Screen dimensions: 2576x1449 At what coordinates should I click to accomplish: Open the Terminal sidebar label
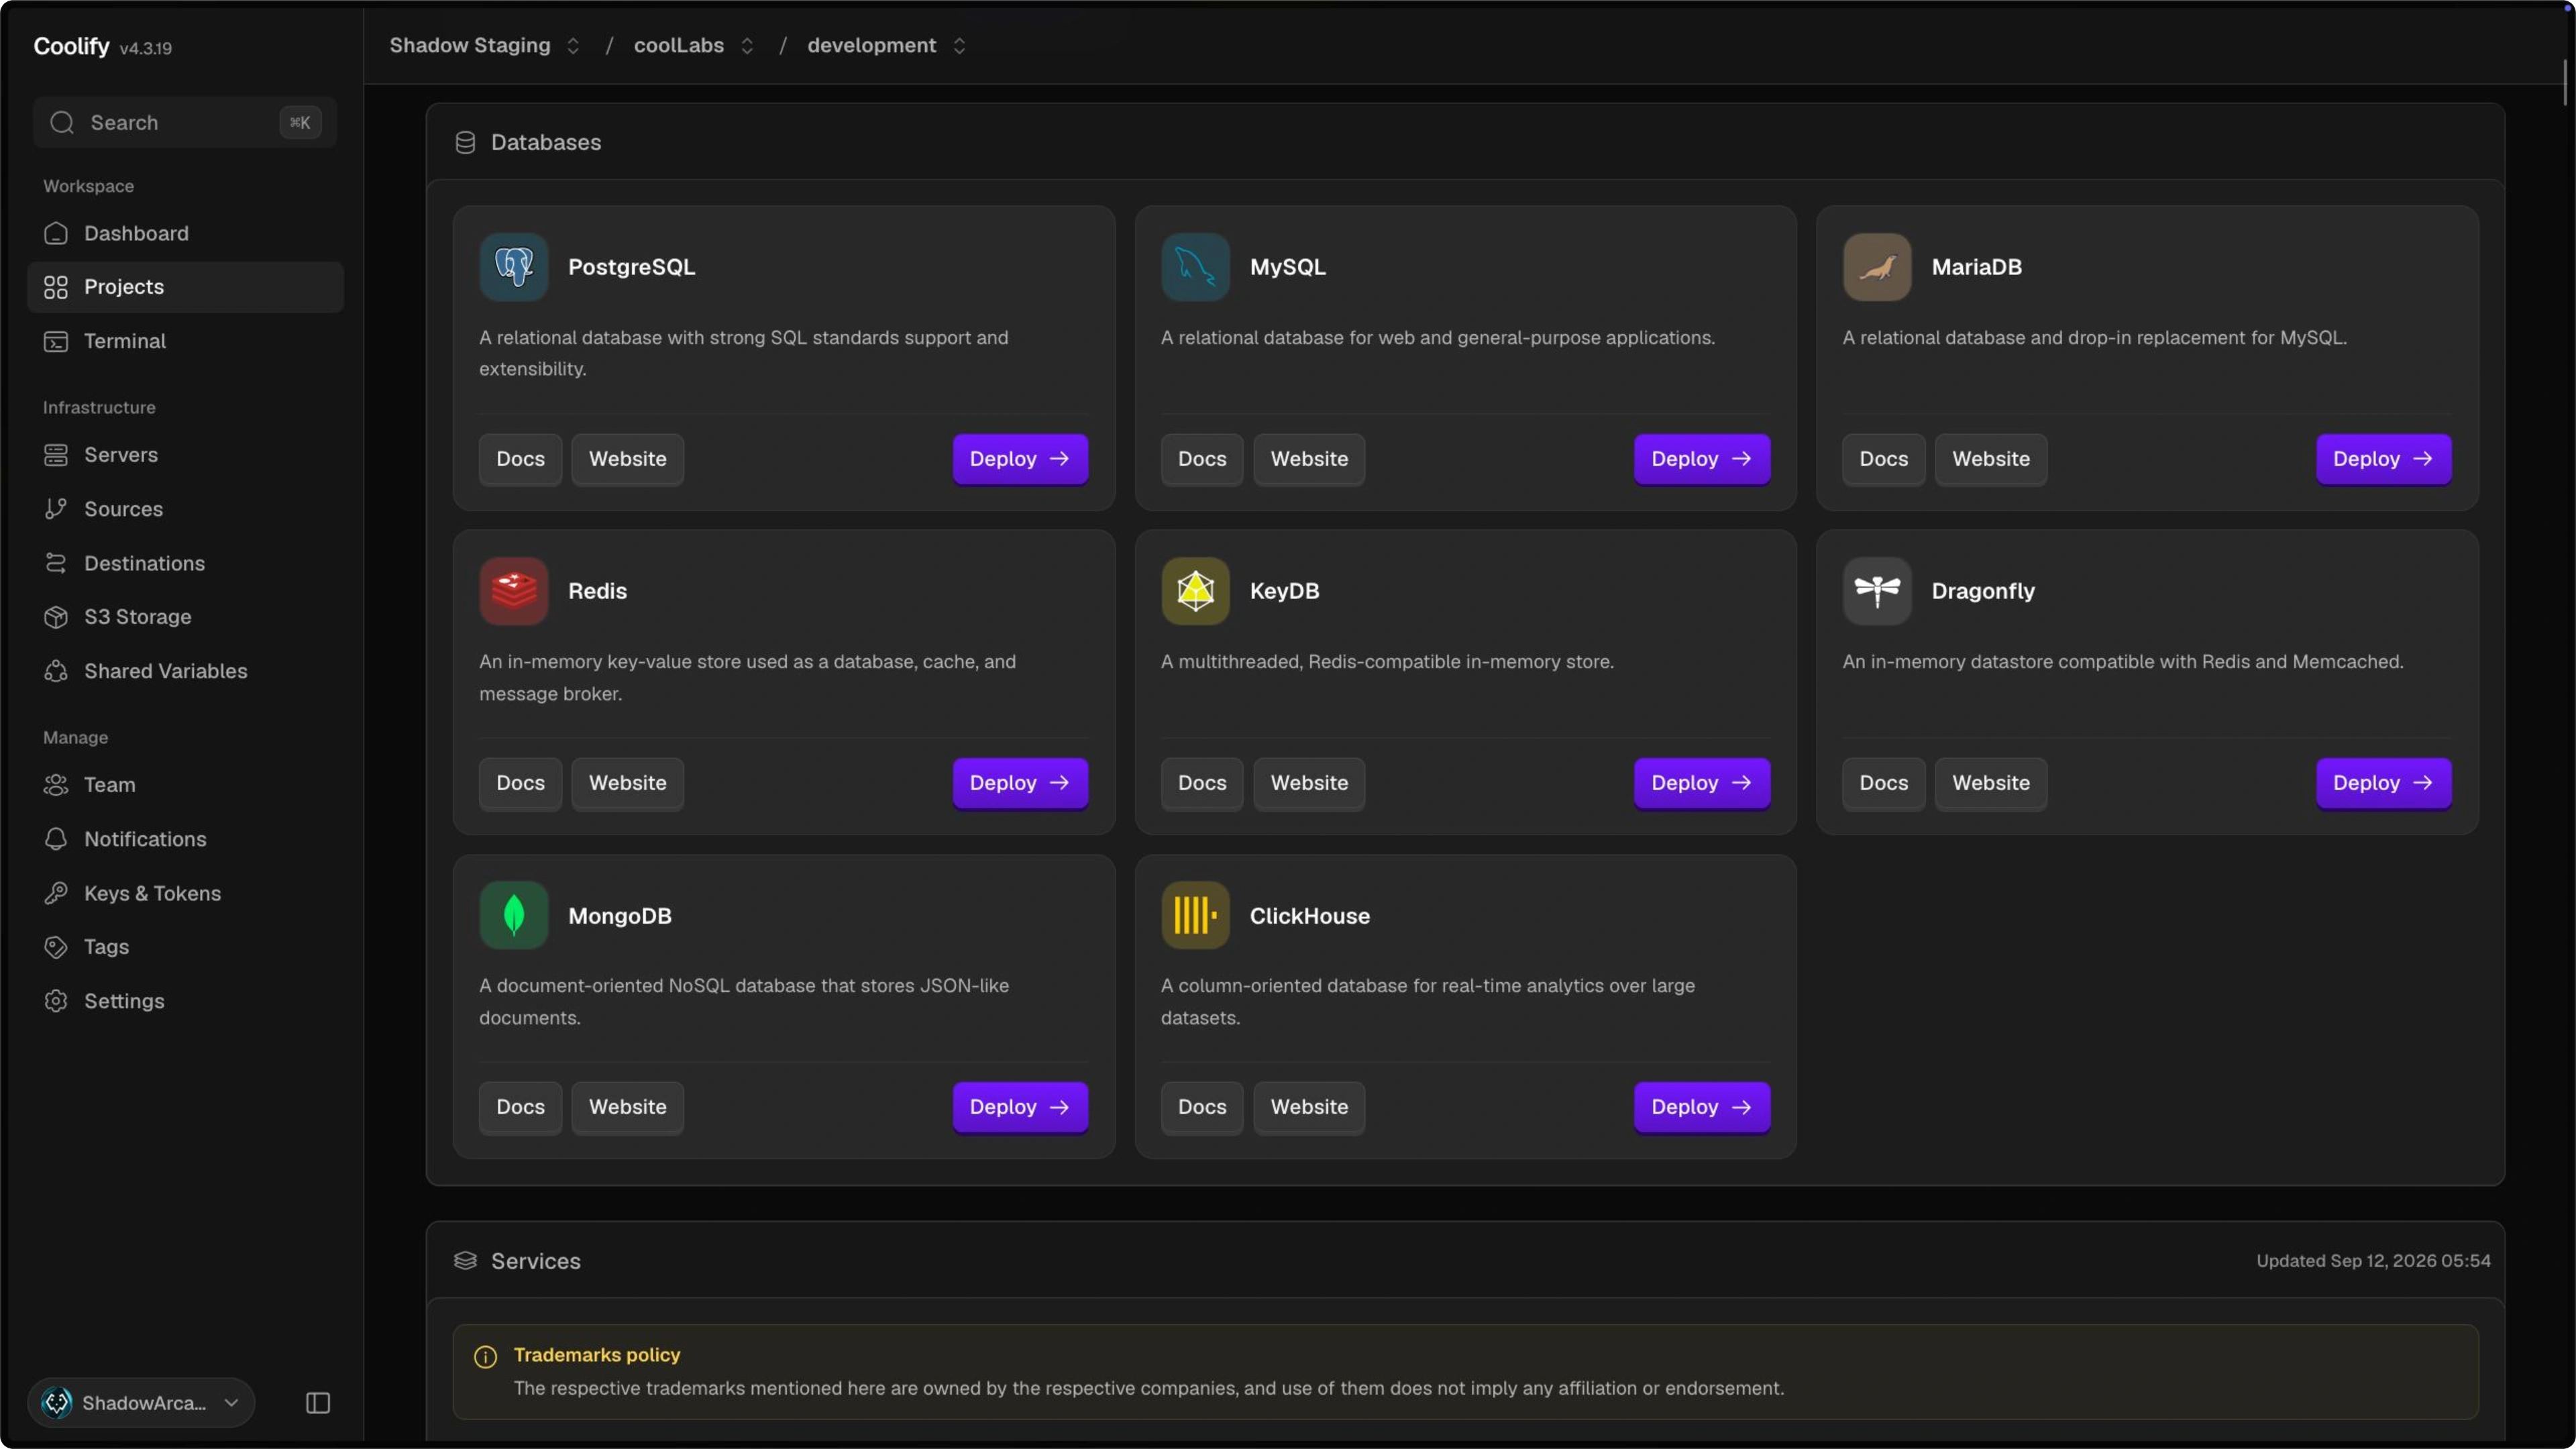pyautogui.click(x=125, y=341)
